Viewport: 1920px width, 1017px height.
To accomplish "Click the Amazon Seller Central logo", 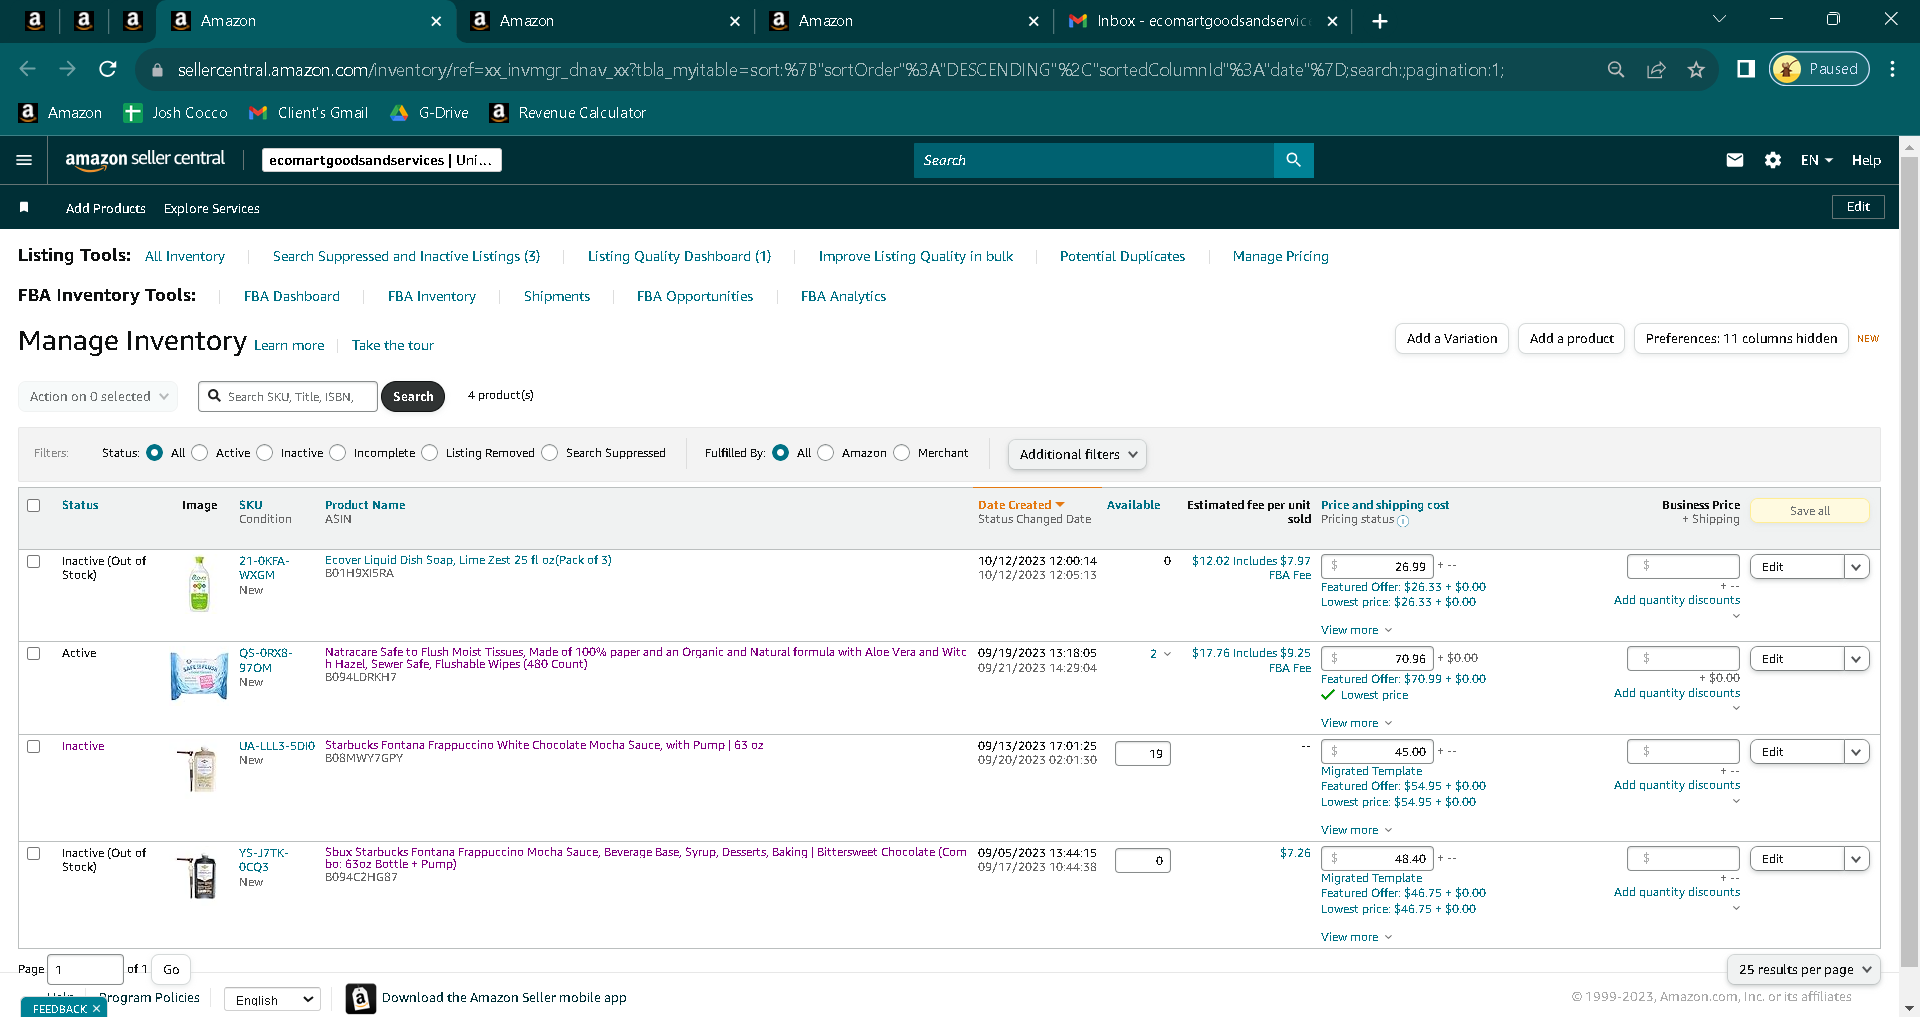I will (x=145, y=159).
